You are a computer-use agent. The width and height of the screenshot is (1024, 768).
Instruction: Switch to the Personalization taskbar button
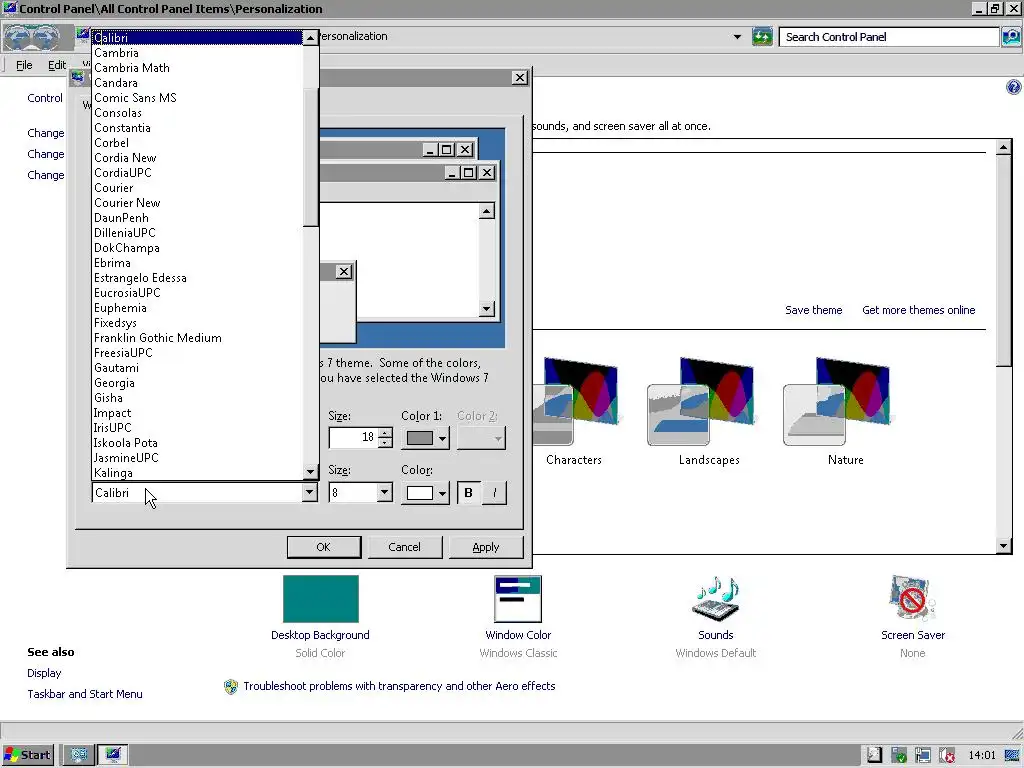[112, 755]
